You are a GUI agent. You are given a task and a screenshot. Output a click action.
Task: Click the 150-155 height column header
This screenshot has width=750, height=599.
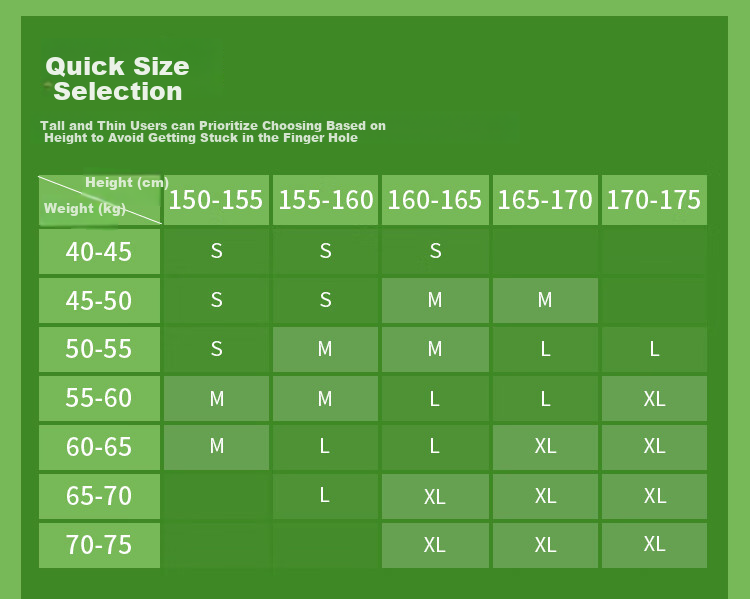tap(216, 200)
